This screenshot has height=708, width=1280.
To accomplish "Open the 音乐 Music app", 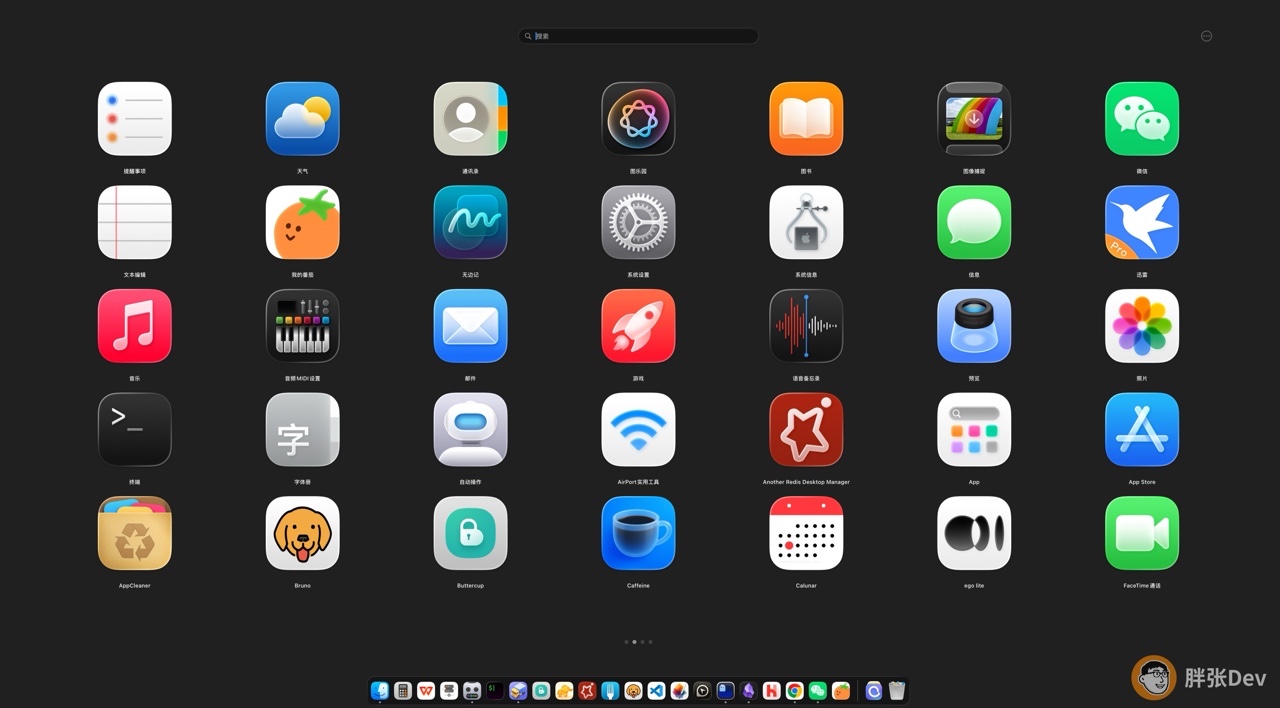I will (135, 326).
